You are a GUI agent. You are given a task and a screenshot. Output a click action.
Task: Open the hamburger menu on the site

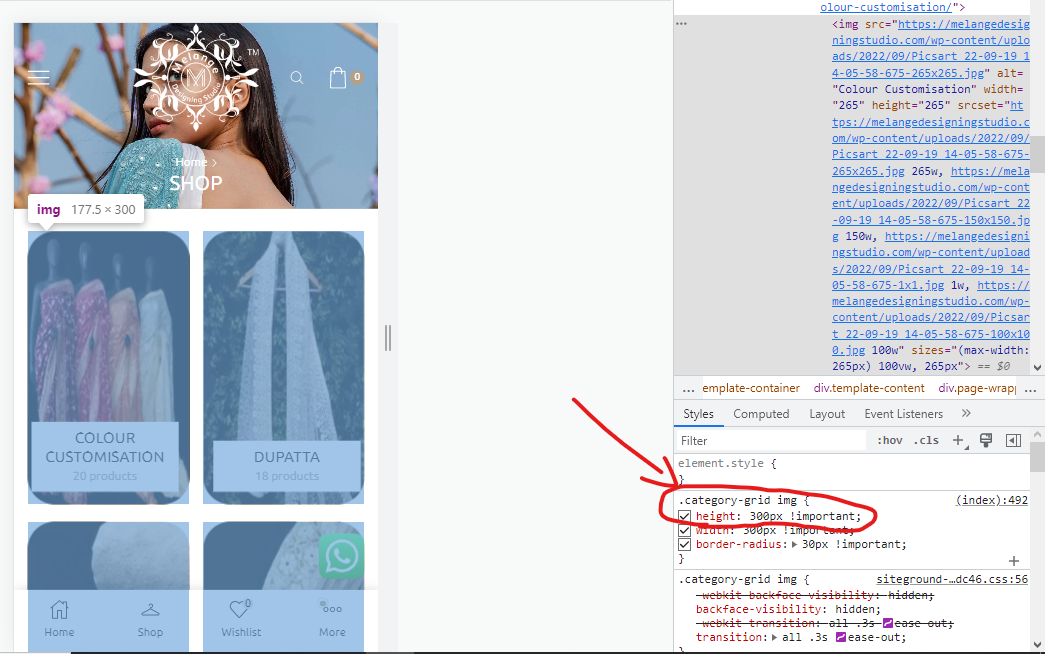(38, 77)
